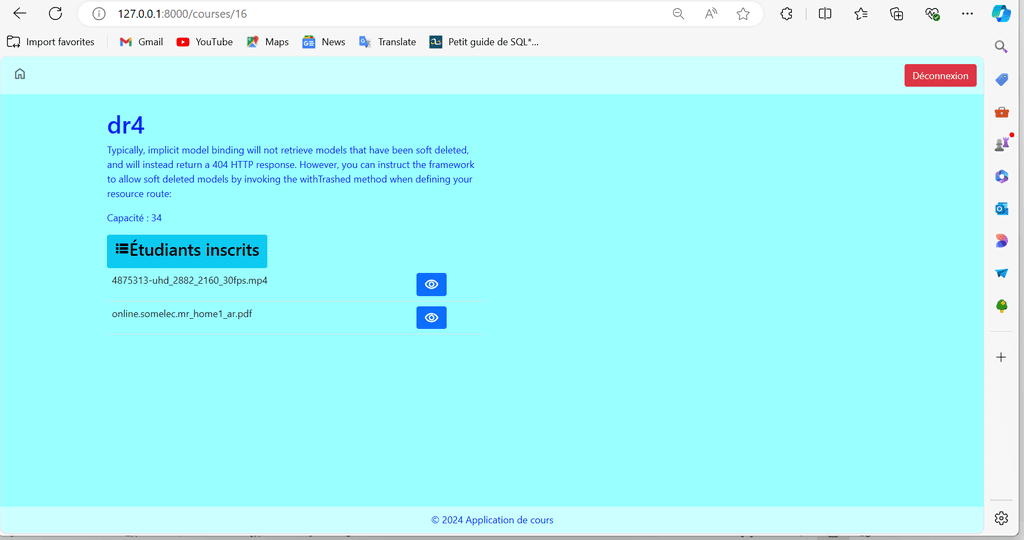View online.somelec.mr_home1_ar.pdf with eye button
This screenshot has height=540, width=1024.
point(432,317)
